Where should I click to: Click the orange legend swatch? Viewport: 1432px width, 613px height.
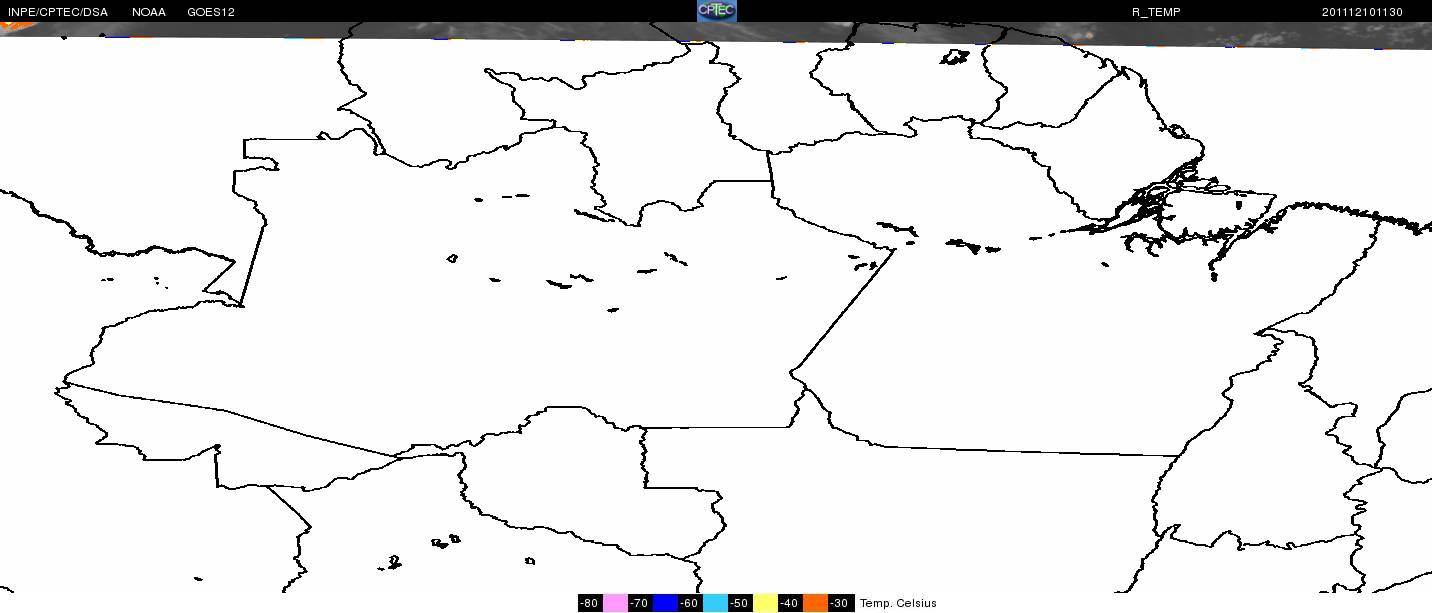point(815,603)
